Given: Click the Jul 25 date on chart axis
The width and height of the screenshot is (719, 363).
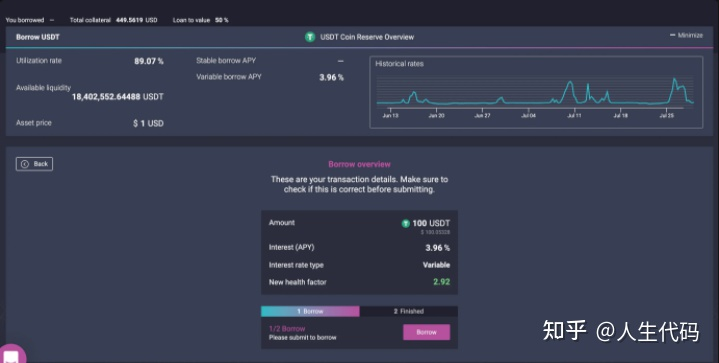Looking at the screenshot, I should (667, 116).
